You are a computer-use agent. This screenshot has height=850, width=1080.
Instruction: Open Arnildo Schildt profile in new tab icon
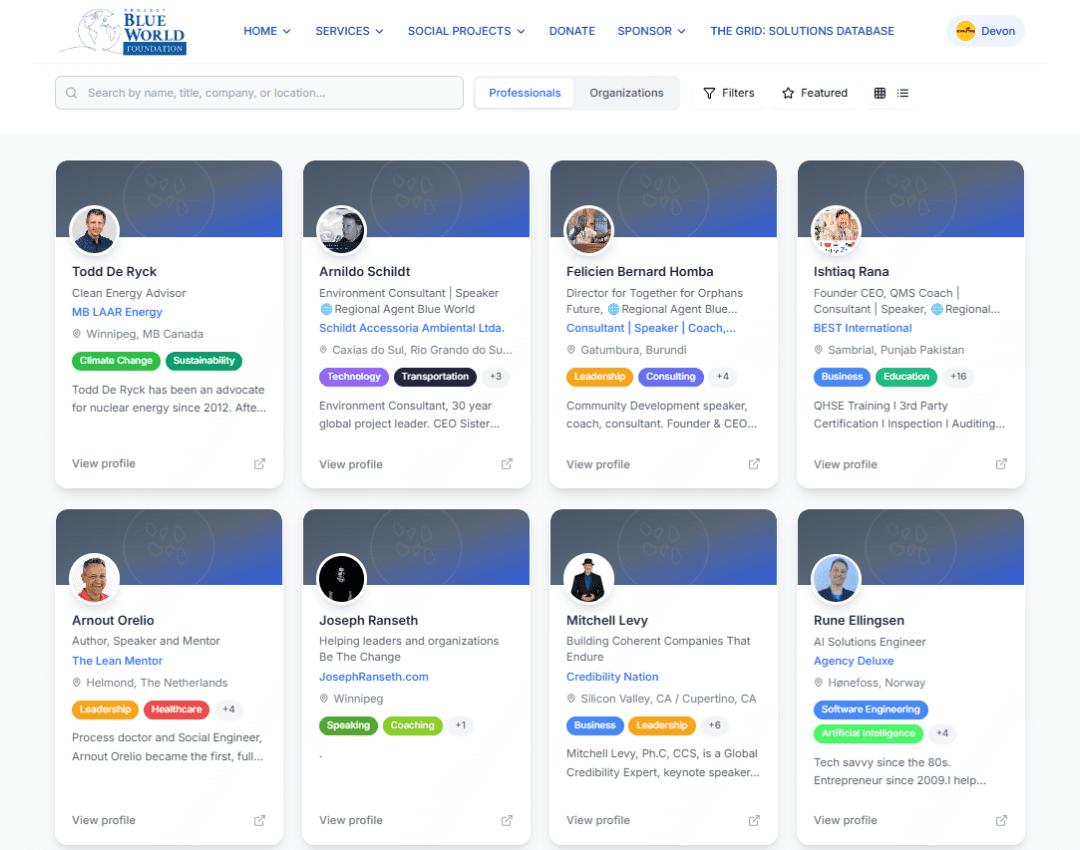[507, 464]
